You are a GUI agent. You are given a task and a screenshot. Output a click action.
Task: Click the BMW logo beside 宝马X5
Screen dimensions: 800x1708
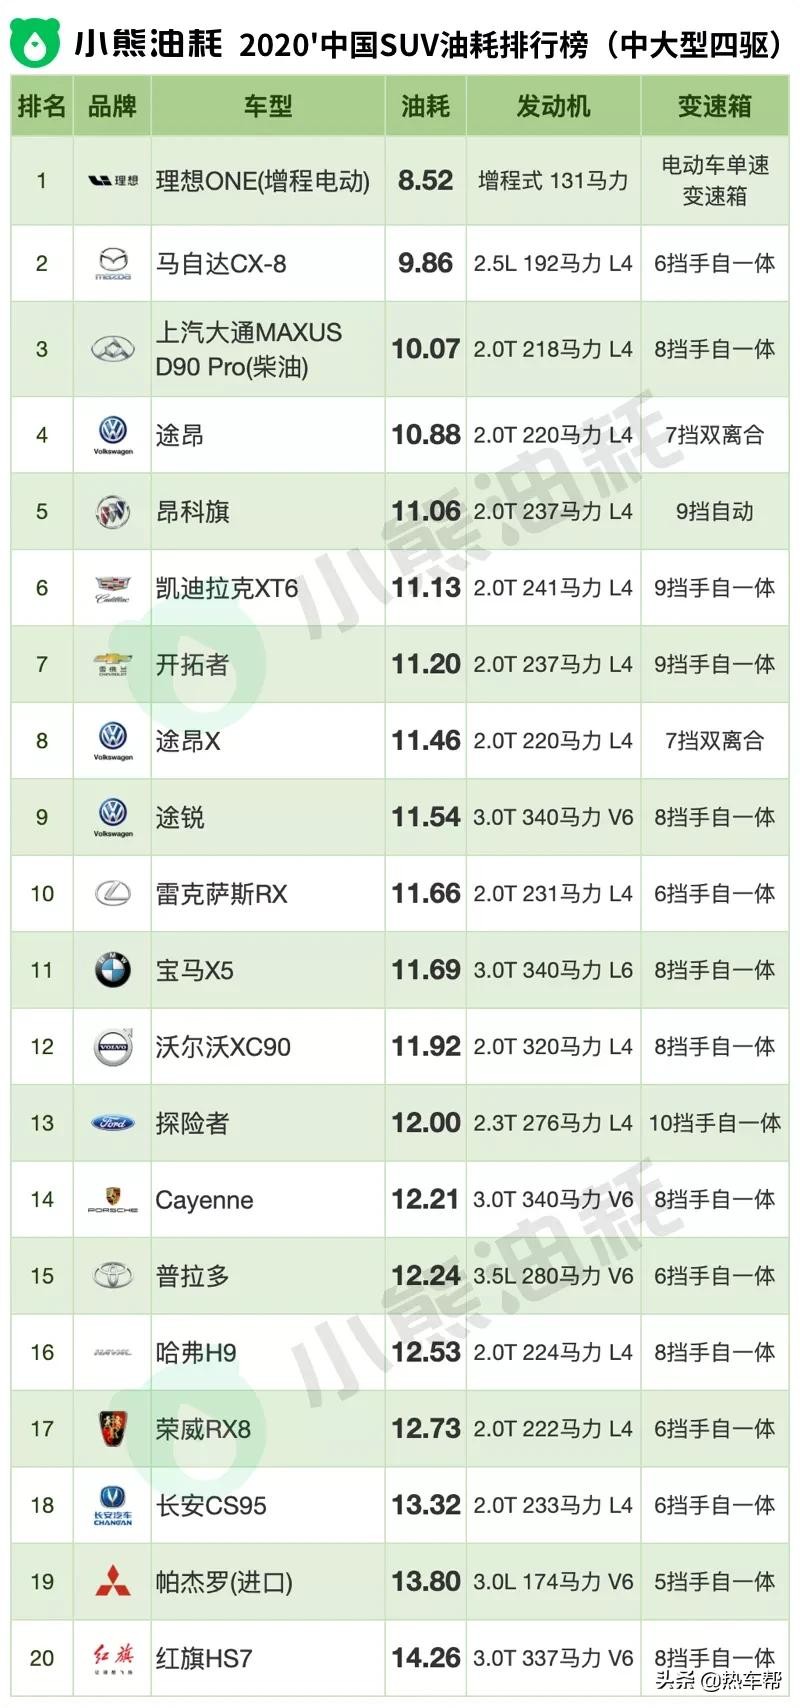pos(113,970)
